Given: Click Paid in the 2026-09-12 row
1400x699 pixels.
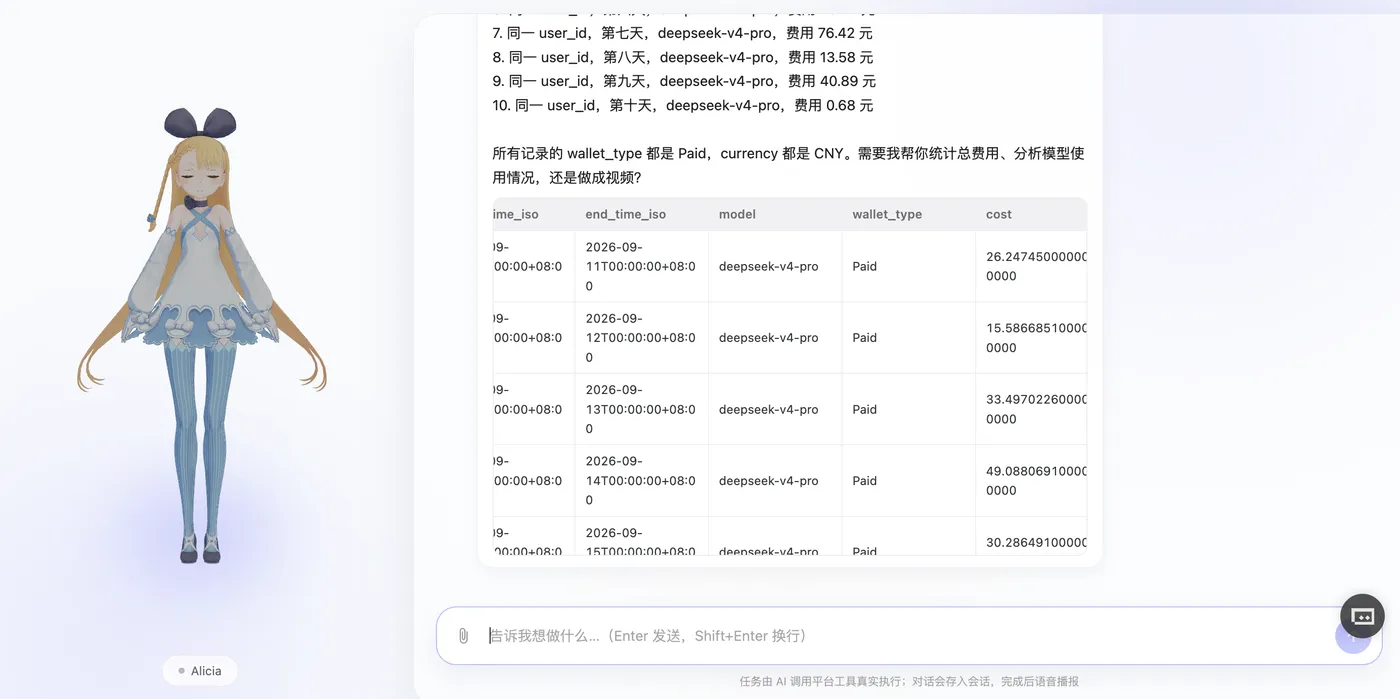Looking at the screenshot, I should [864, 338].
